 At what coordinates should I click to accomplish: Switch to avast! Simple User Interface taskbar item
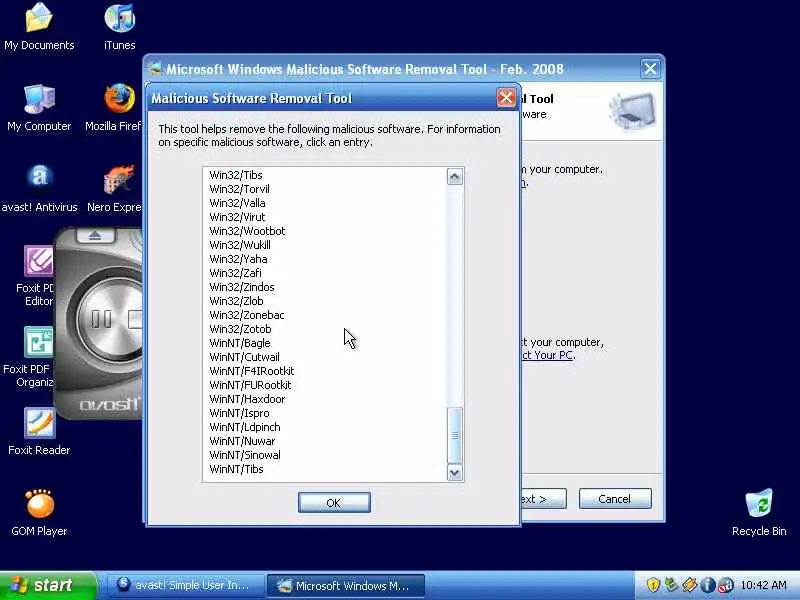click(x=185, y=585)
